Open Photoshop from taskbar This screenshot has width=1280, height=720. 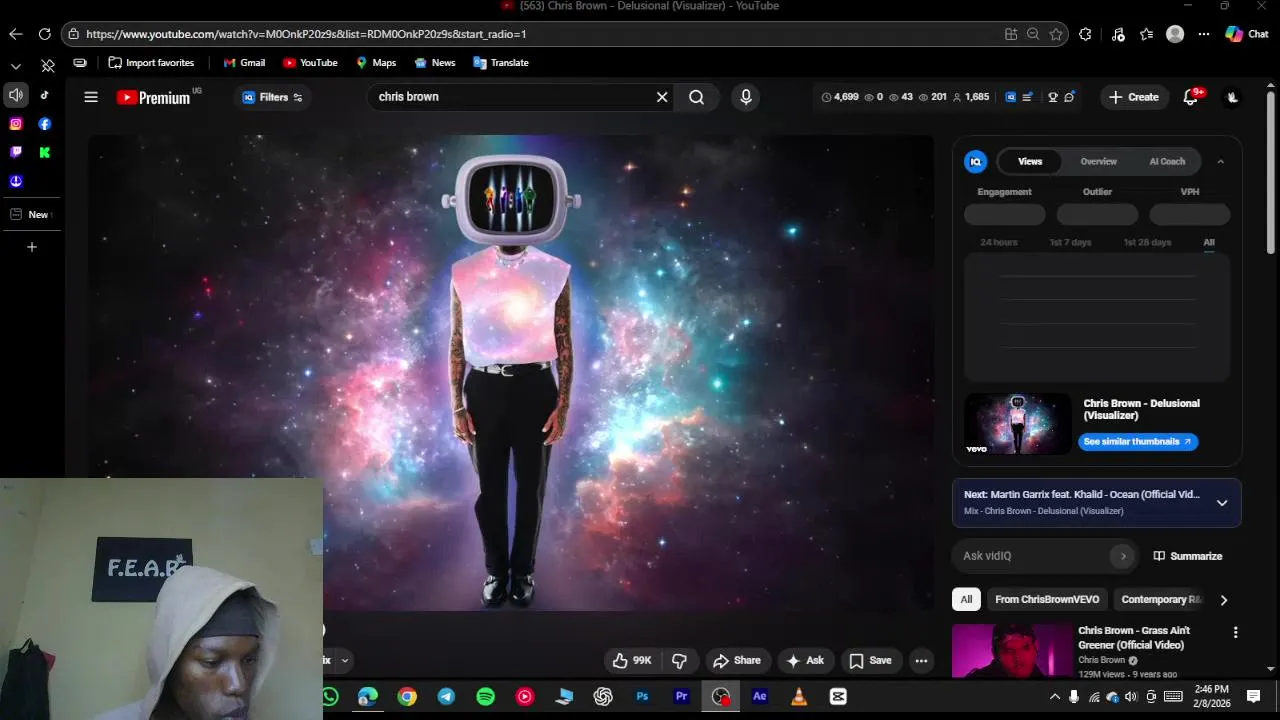pyautogui.click(x=643, y=697)
